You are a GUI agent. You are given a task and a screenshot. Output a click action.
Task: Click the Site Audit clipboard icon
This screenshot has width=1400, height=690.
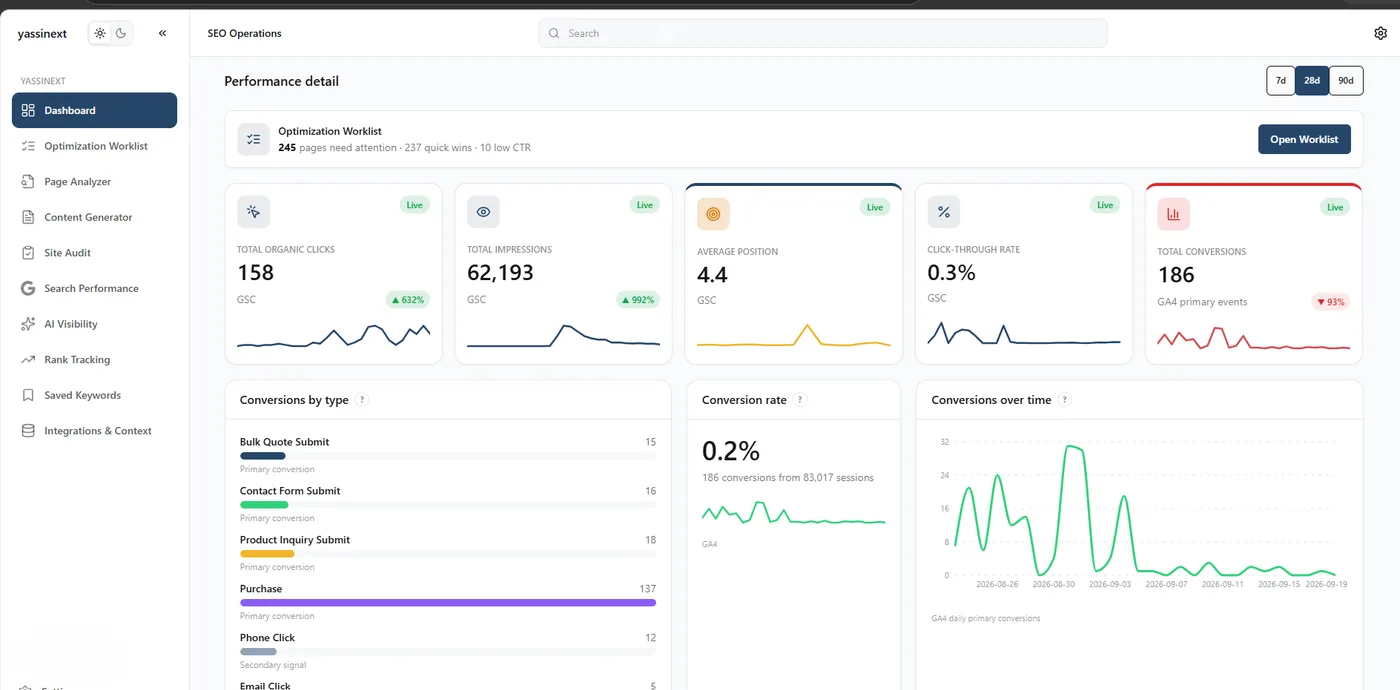pyautogui.click(x=28, y=253)
